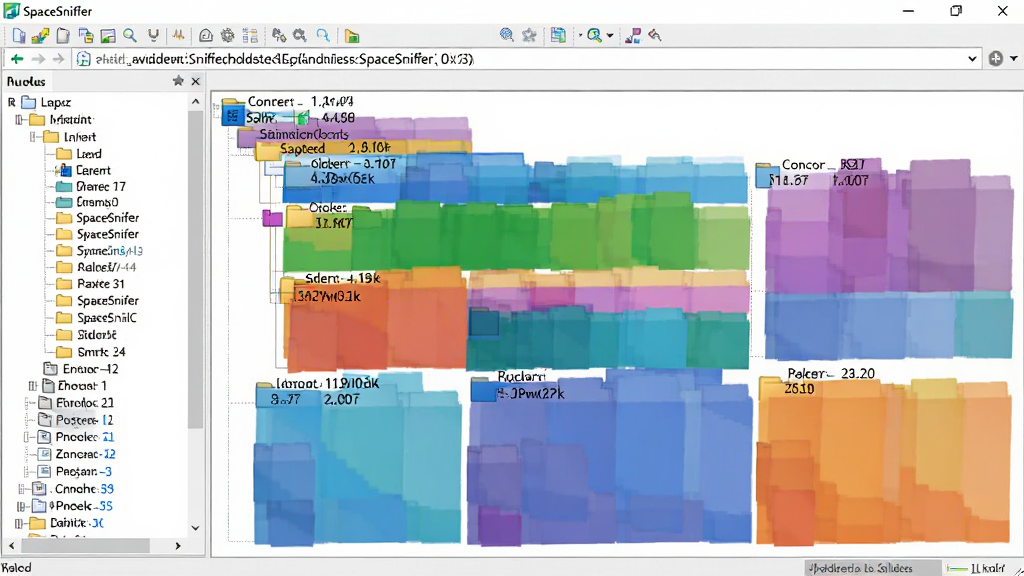Close the Ruolus side panel
This screenshot has width=1024, height=576.
click(x=195, y=81)
